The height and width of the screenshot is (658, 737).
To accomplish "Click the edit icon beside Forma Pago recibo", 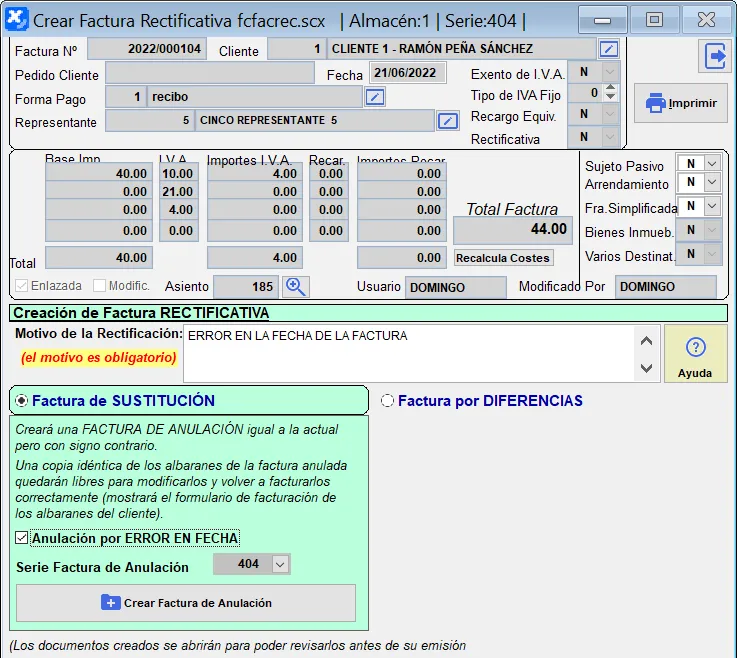I will (375, 97).
